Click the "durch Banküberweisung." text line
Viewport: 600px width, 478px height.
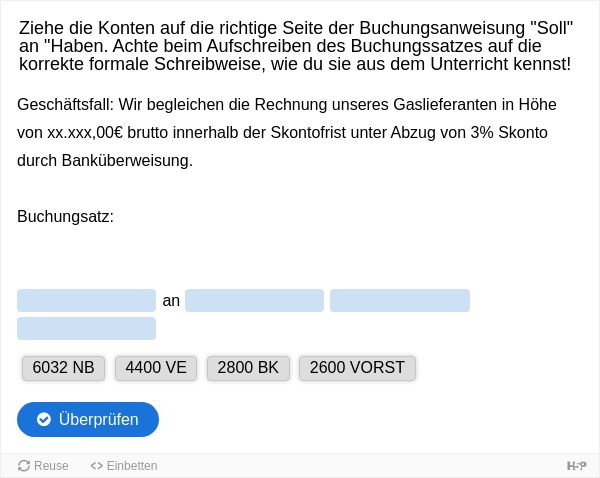click(105, 161)
